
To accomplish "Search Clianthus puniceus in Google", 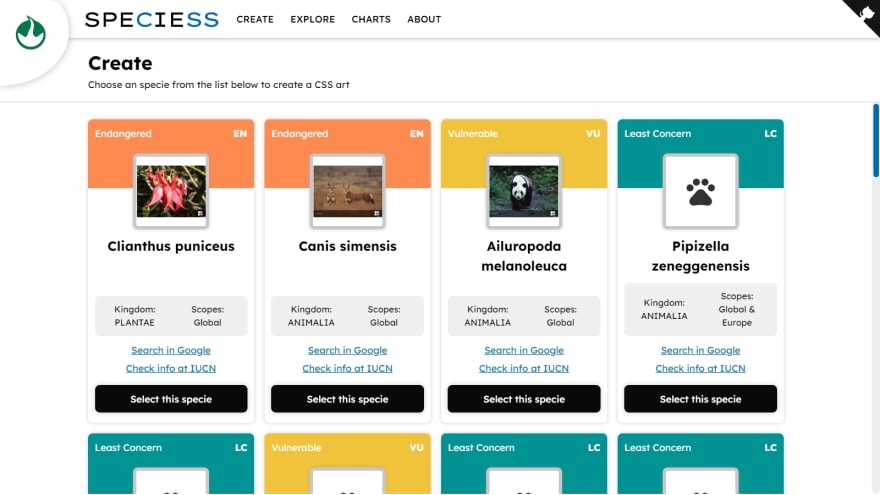I will [x=171, y=350].
